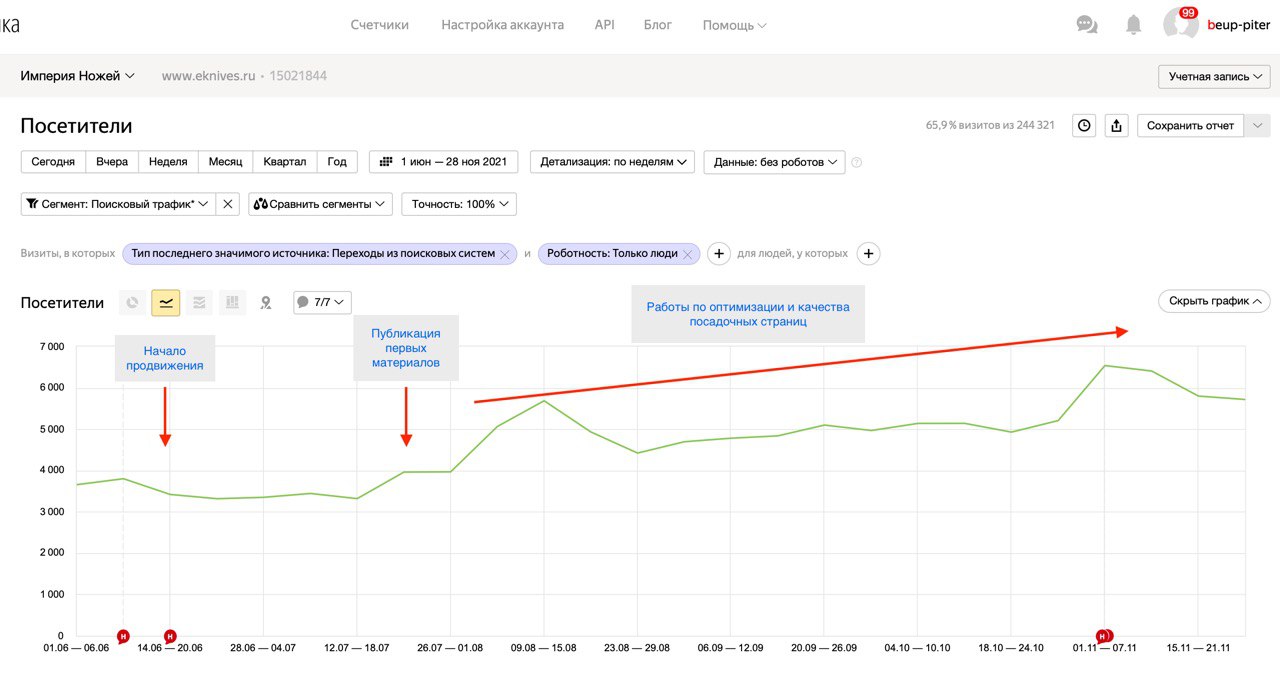Remove the Тип последнего значимого источника filter
Image resolution: width=1280 pixels, height=681 pixels.
pyautogui.click(x=505, y=254)
